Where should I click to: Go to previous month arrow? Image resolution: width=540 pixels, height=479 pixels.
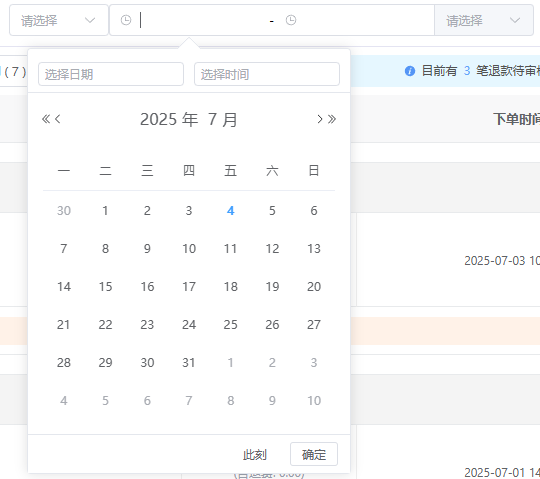[58, 119]
